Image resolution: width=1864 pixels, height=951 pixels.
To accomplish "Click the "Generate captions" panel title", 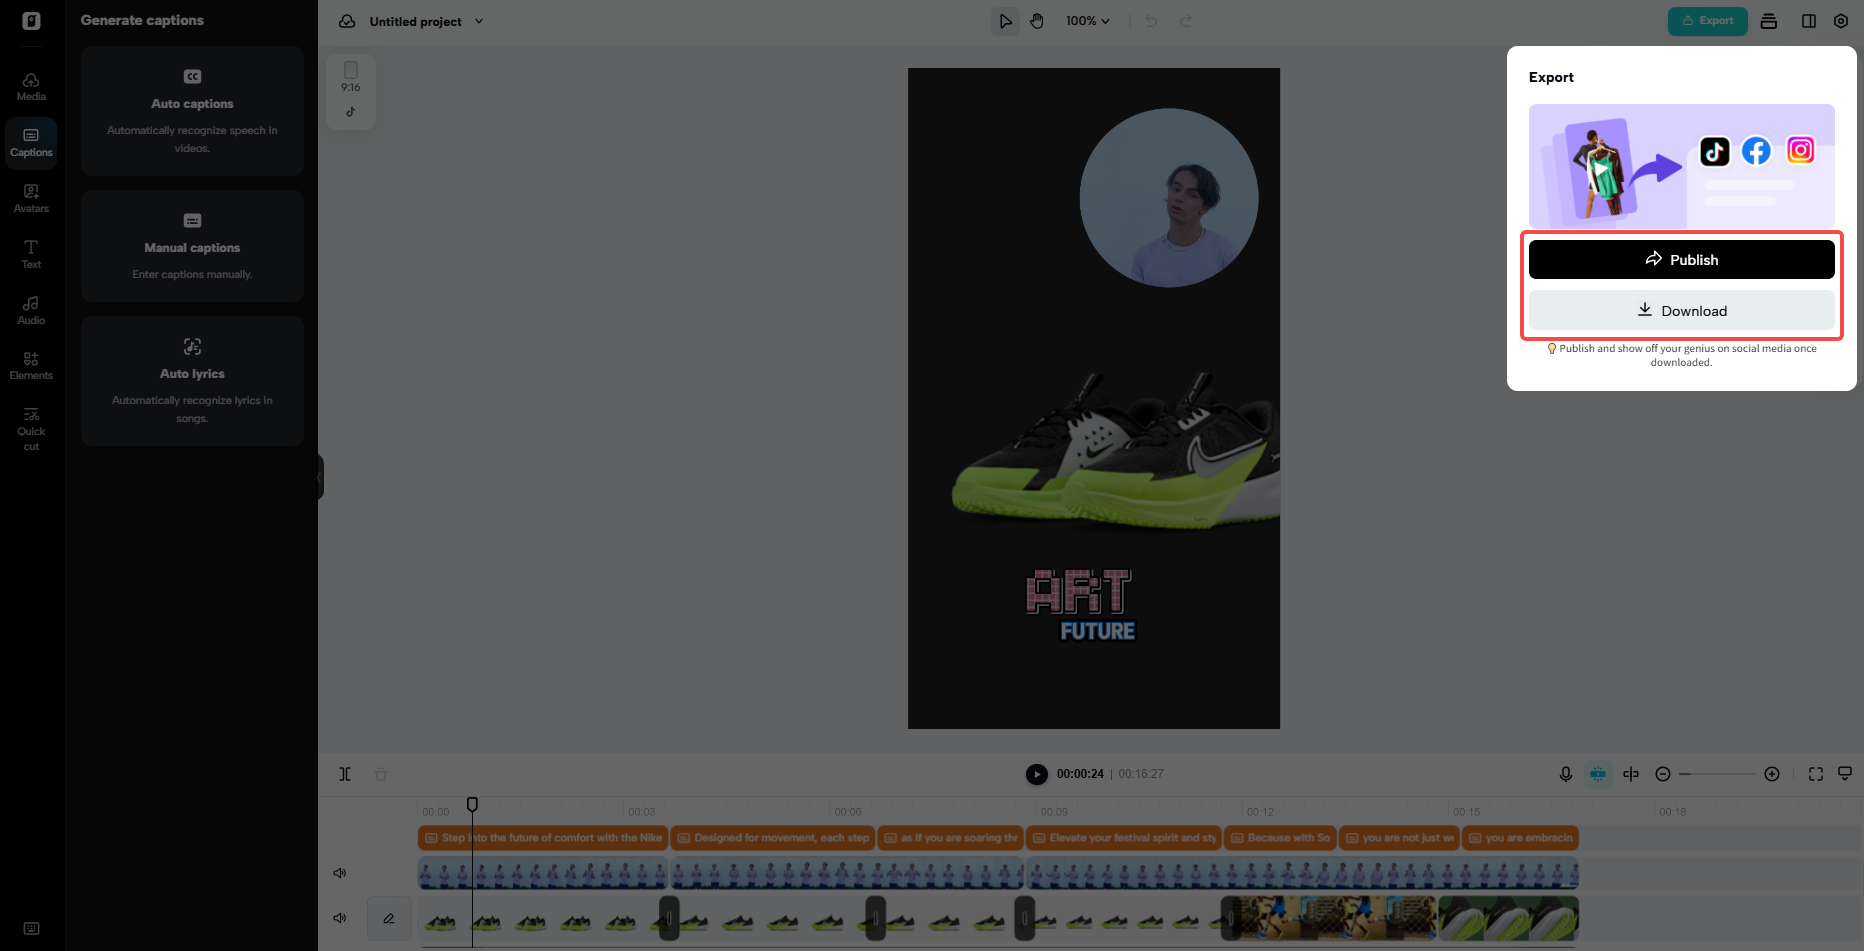I will point(142,20).
